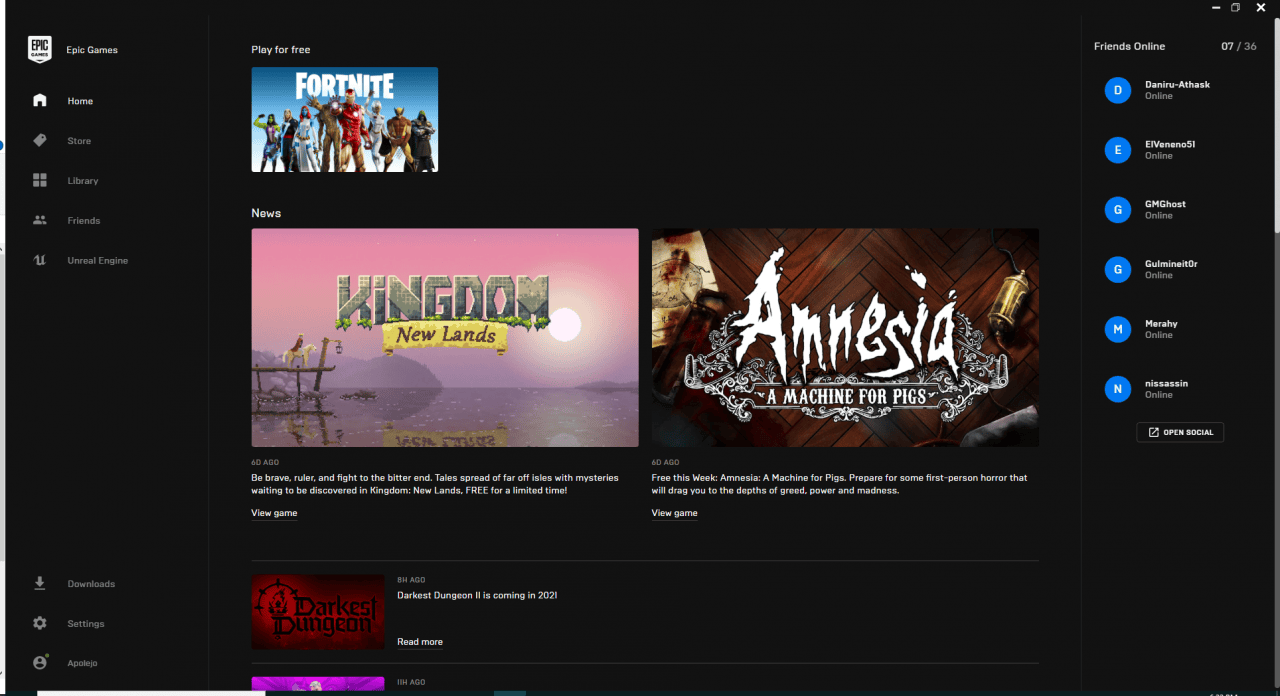This screenshot has height=696, width=1280.
Task: Click Read more under Darkest Dungeon news
Action: coord(419,641)
